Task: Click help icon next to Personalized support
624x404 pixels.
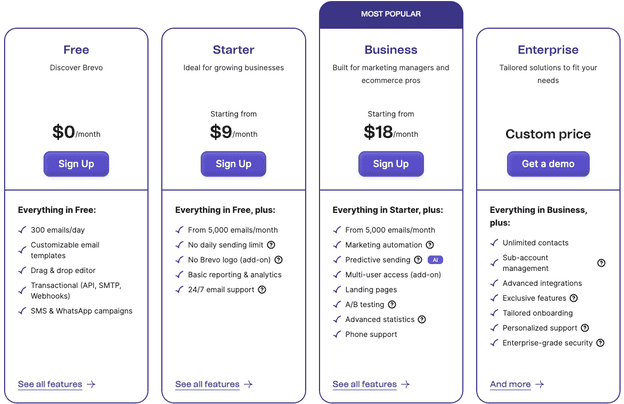Action: pyautogui.click(x=584, y=328)
